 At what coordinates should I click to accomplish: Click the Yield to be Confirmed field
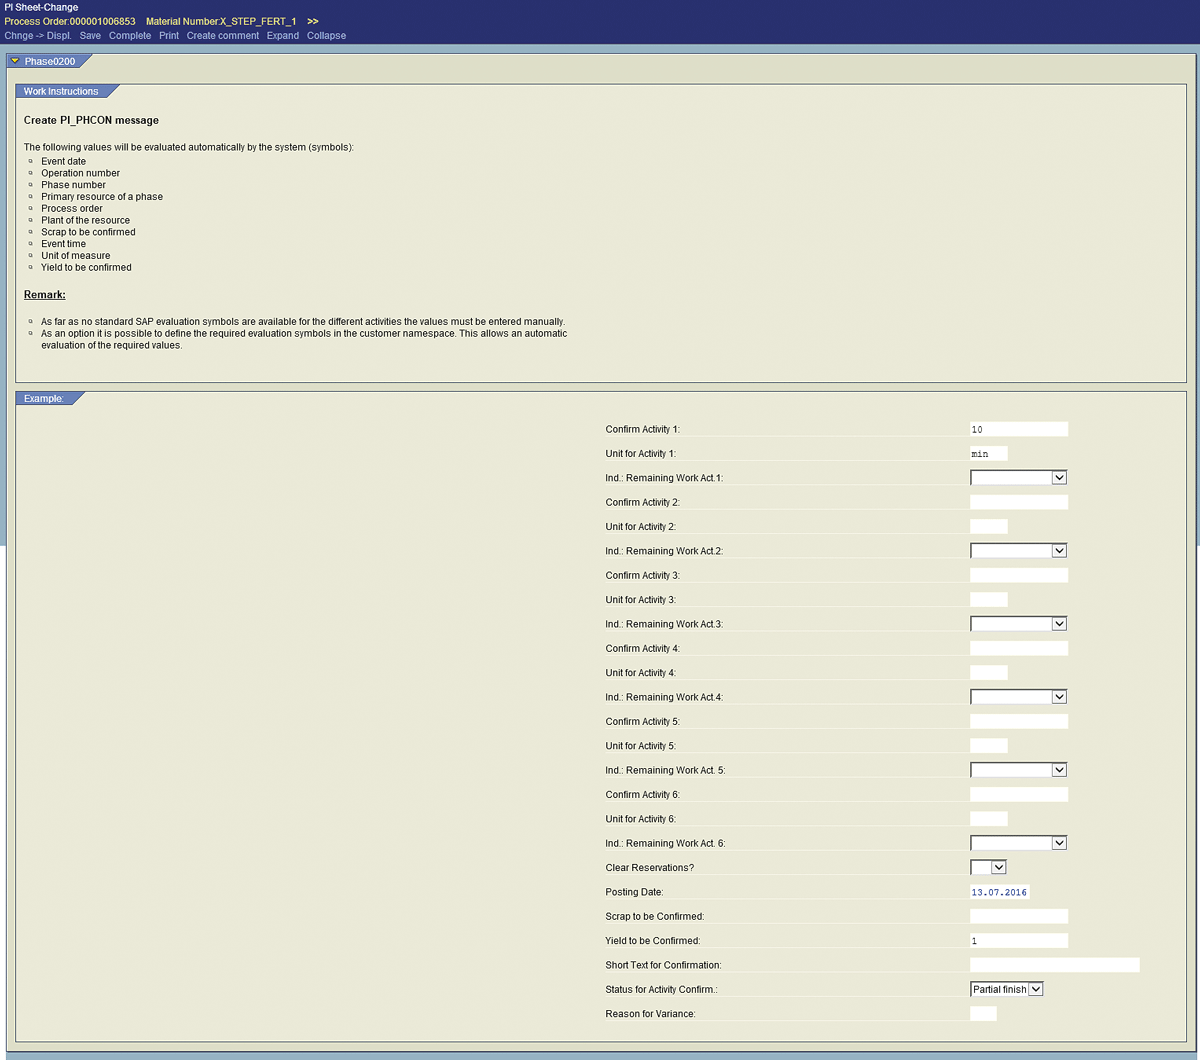(1018, 941)
